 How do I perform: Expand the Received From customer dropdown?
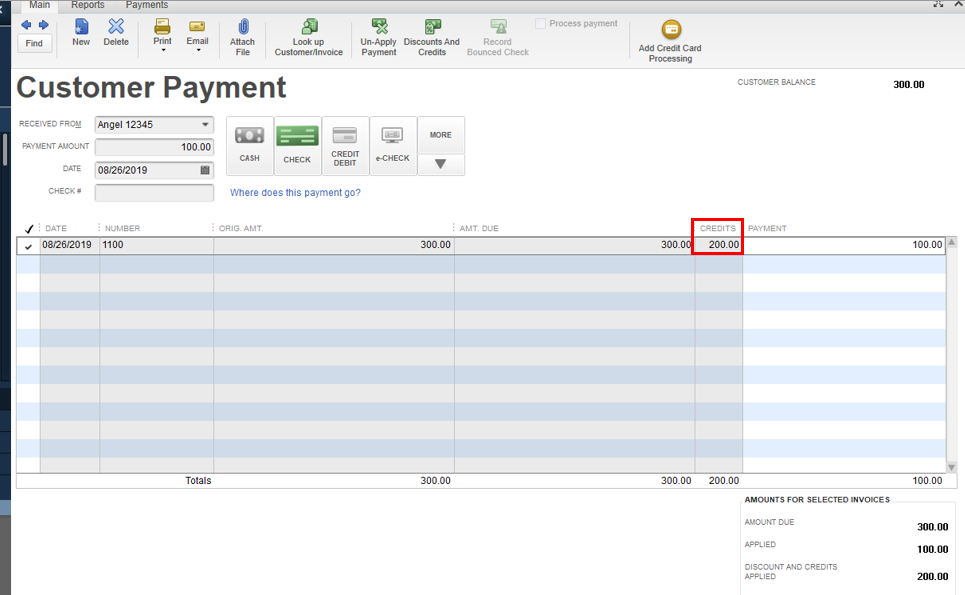click(x=205, y=124)
